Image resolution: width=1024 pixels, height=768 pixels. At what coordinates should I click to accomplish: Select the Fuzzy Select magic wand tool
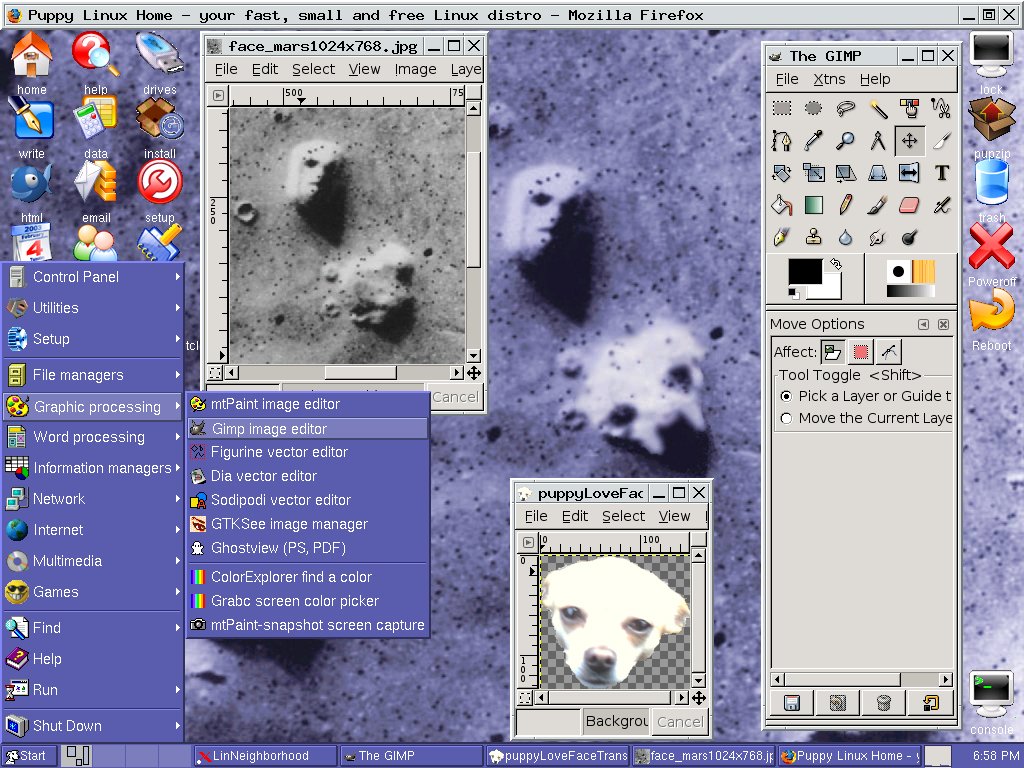coord(878,108)
